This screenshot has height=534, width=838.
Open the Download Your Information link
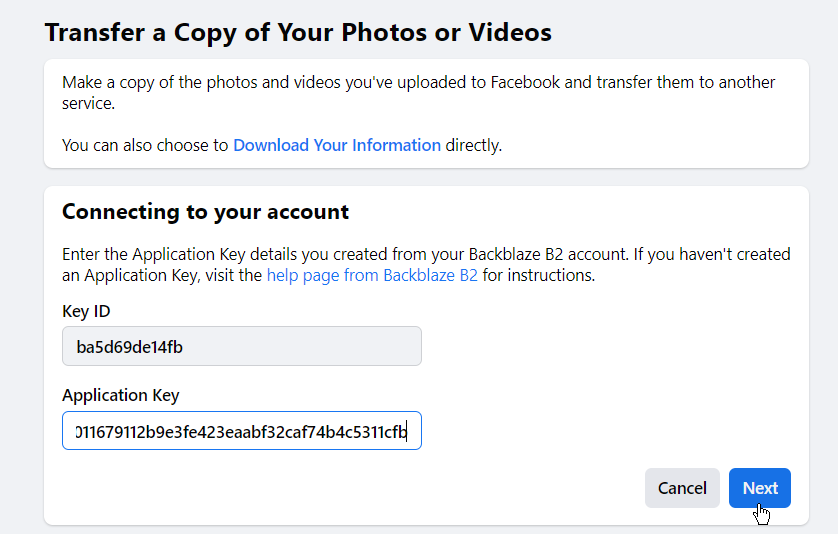pyautogui.click(x=337, y=145)
